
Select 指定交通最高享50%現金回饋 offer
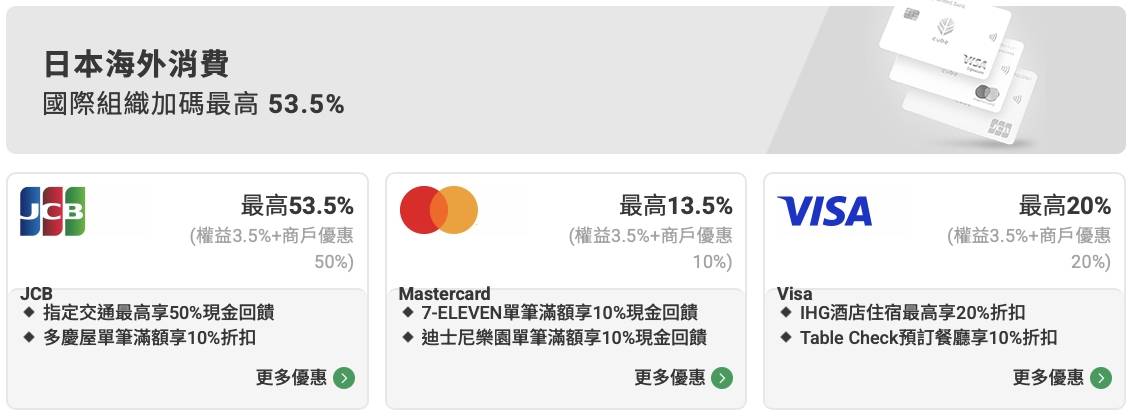[x=159, y=313]
